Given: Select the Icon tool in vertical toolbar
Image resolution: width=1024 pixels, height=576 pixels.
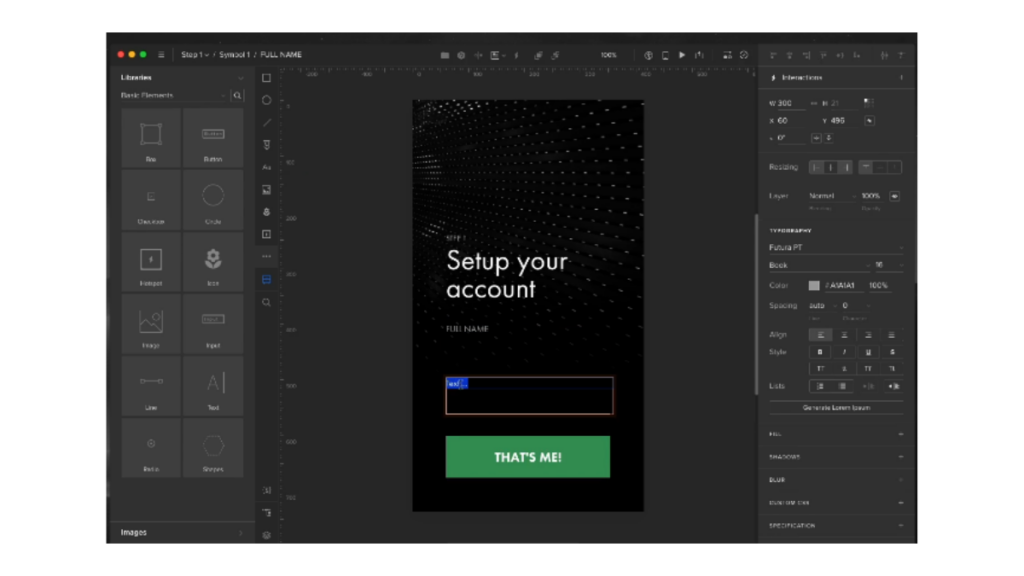Looking at the screenshot, I should 266,212.
